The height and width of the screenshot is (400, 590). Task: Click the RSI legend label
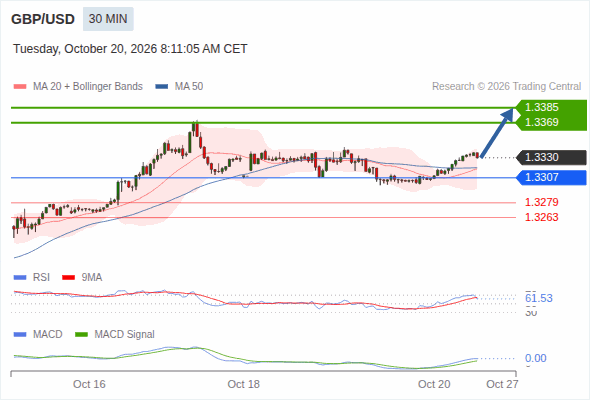(41, 278)
